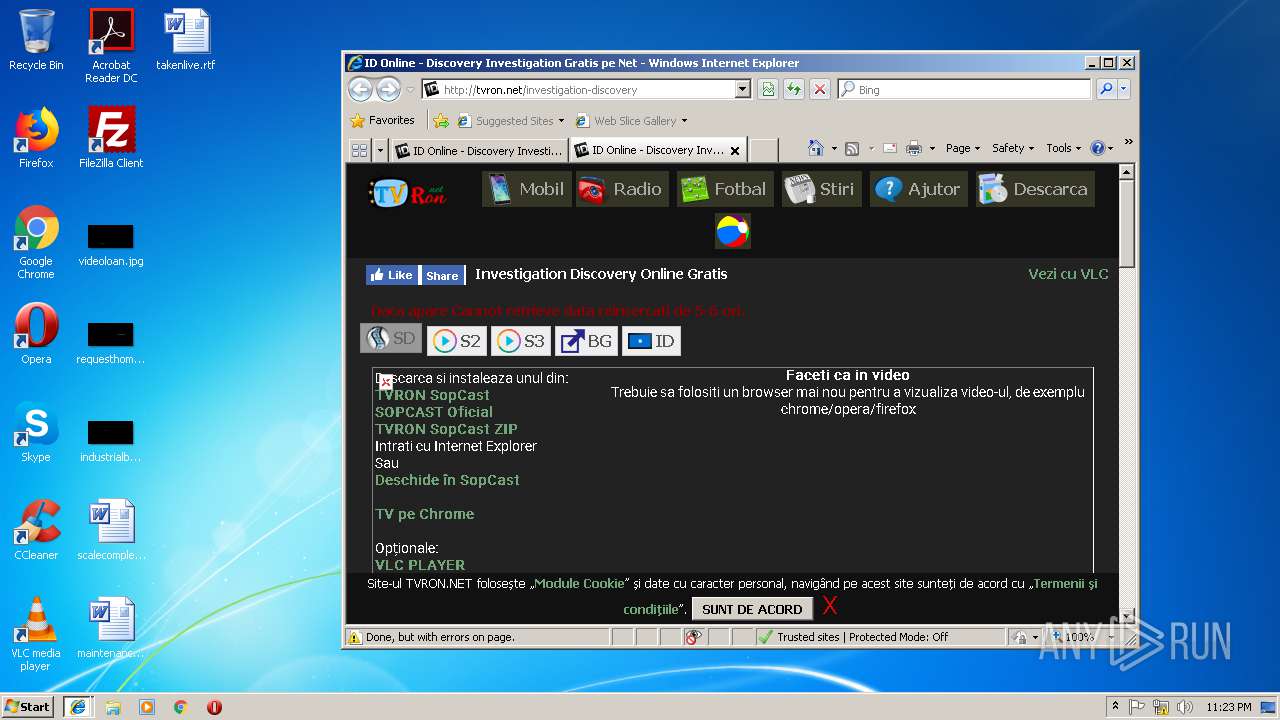
Task: Click the IE Forward navigation button
Action: click(x=388, y=90)
